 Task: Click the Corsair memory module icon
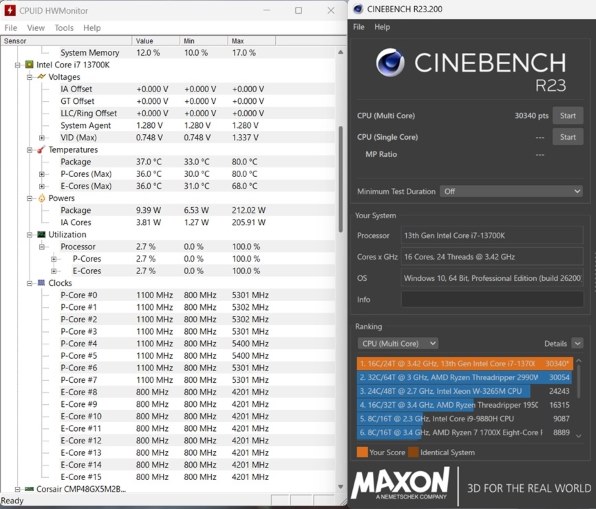click(x=29, y=489)
